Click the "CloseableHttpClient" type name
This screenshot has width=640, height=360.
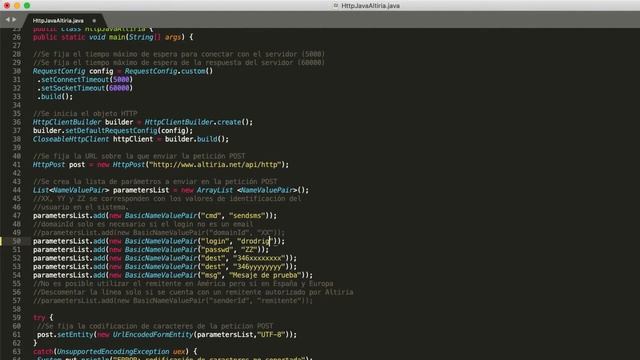[71, 139]
